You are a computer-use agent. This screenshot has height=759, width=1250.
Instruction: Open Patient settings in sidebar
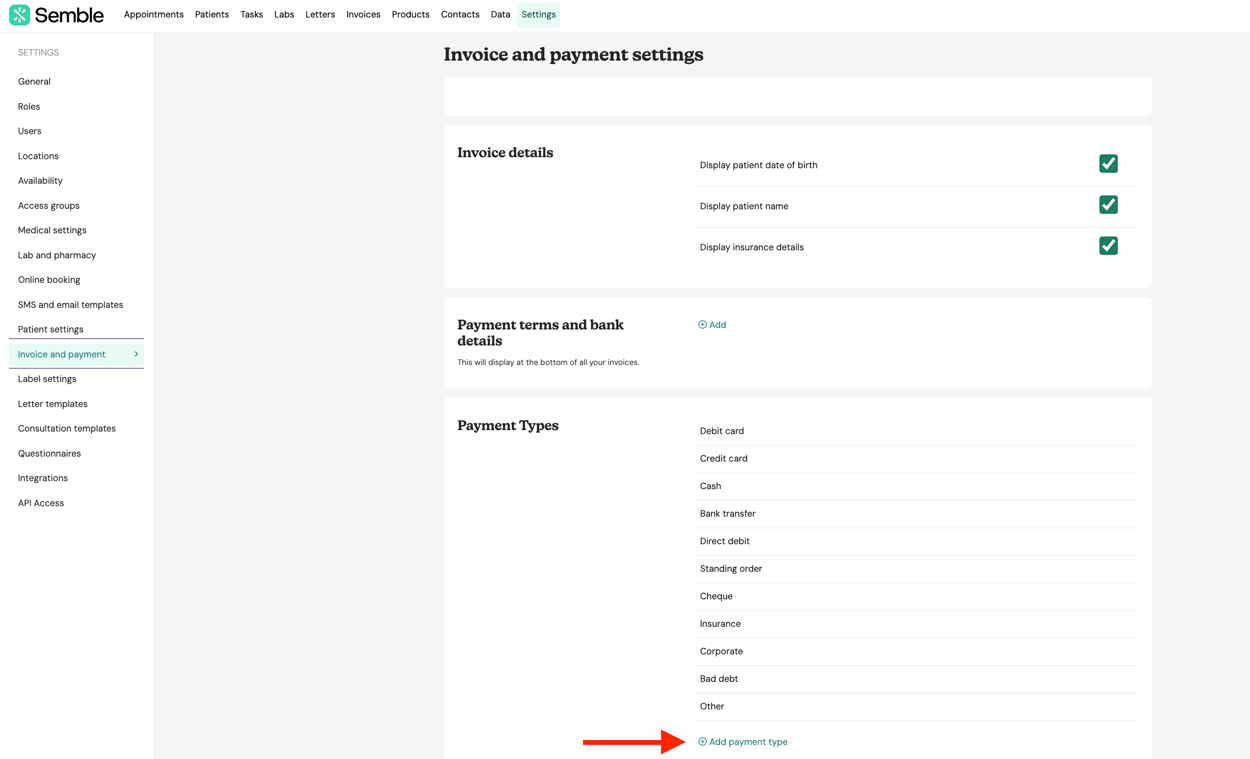point(51,329)
